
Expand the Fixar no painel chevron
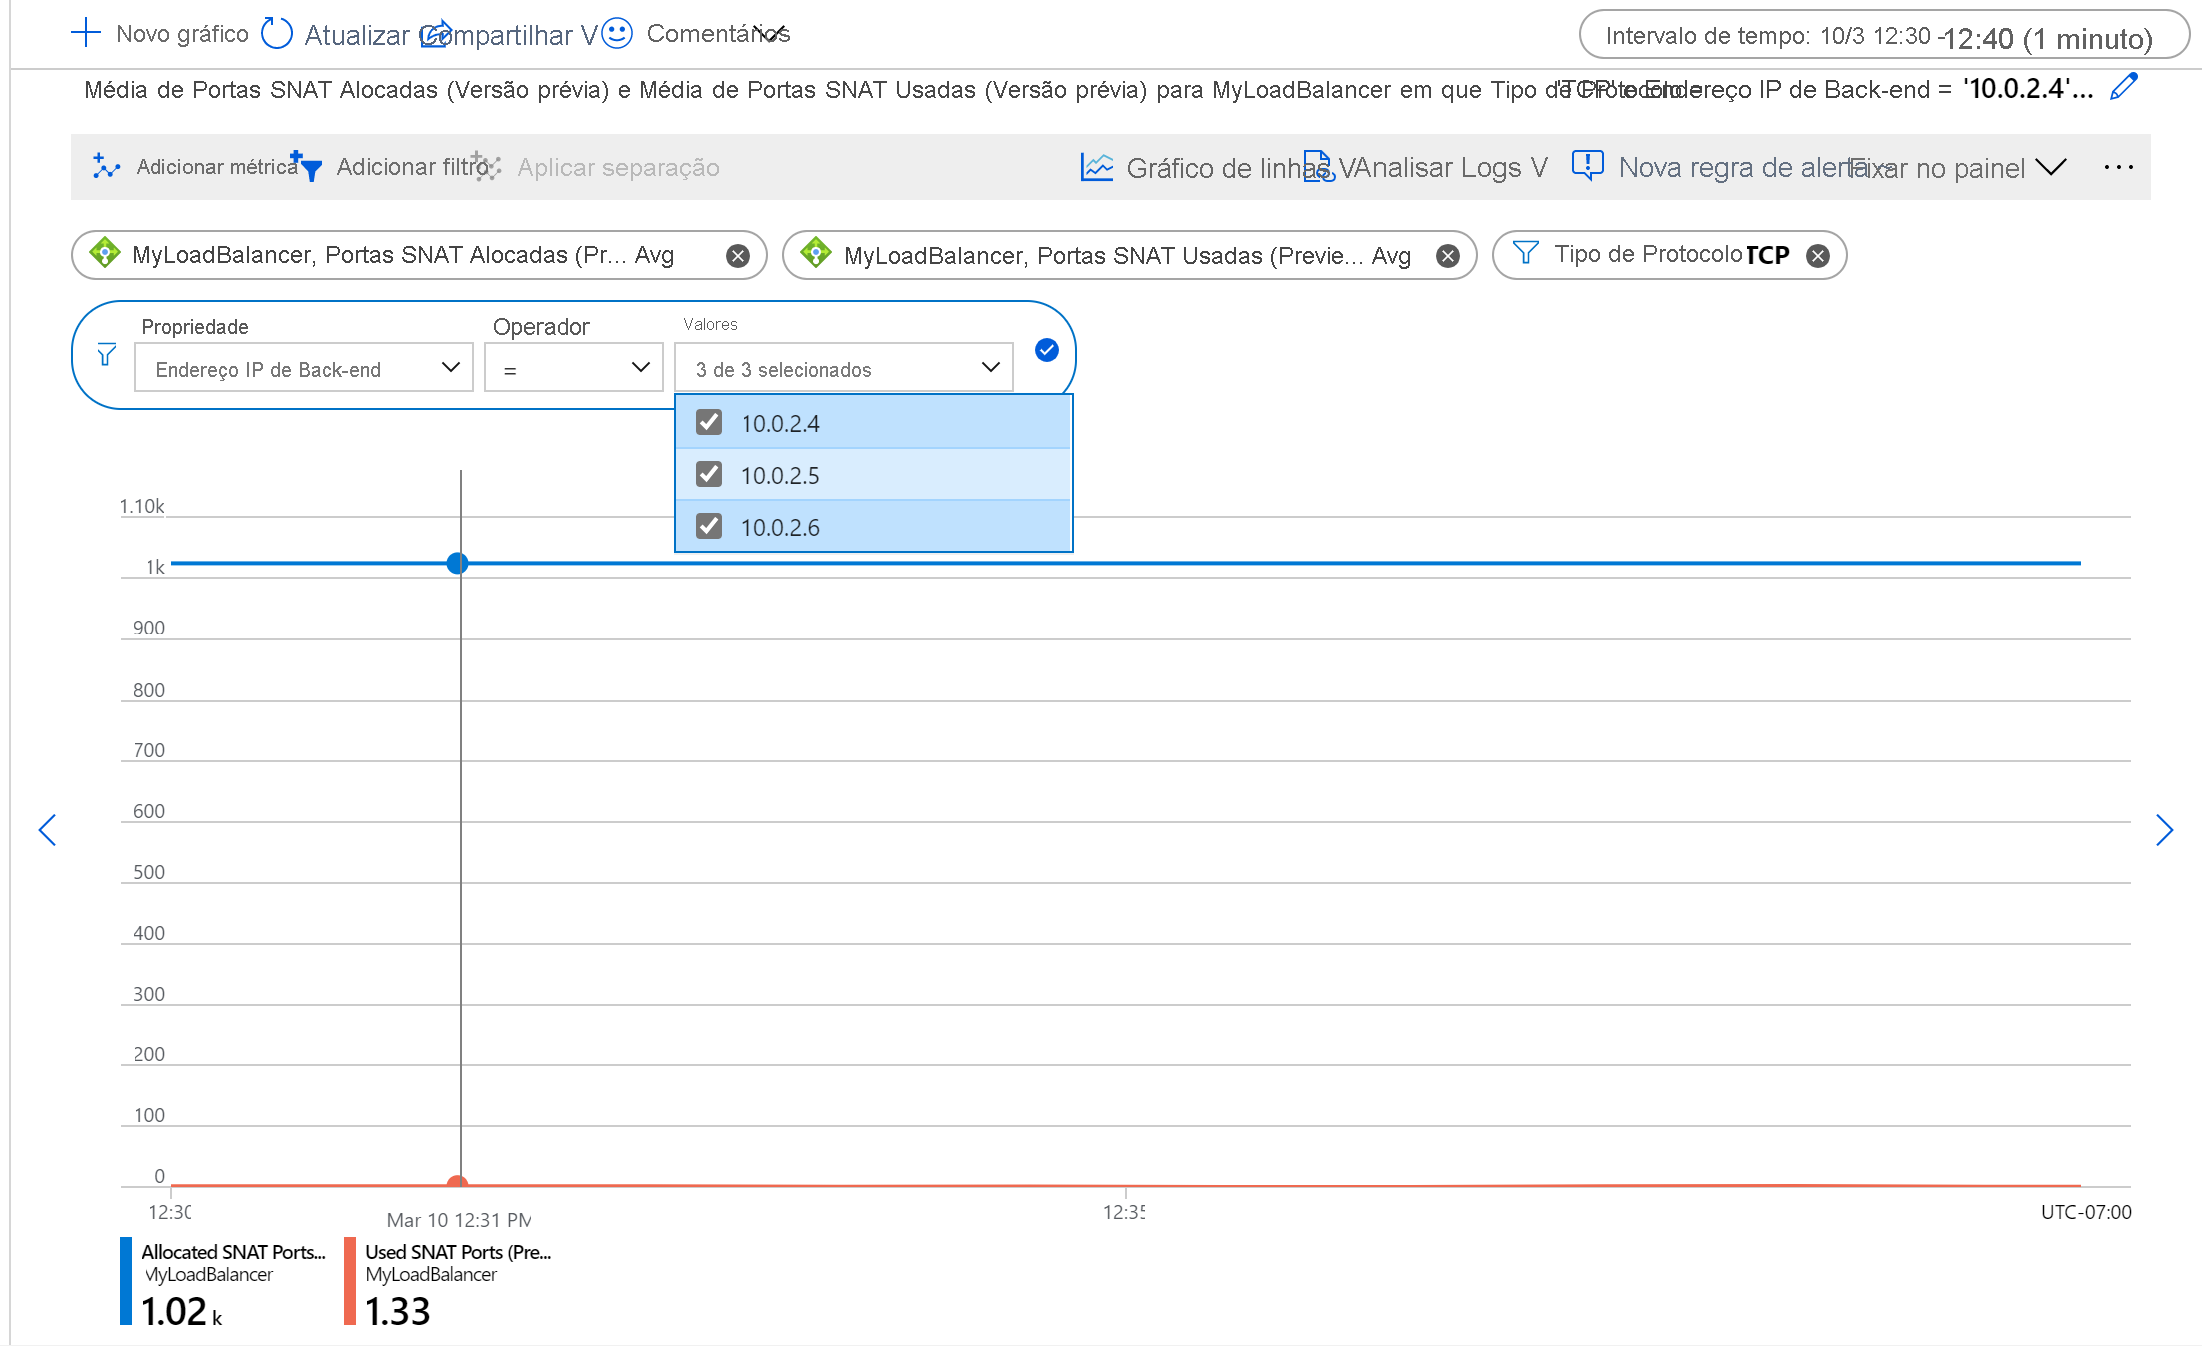pos(2051,167)
